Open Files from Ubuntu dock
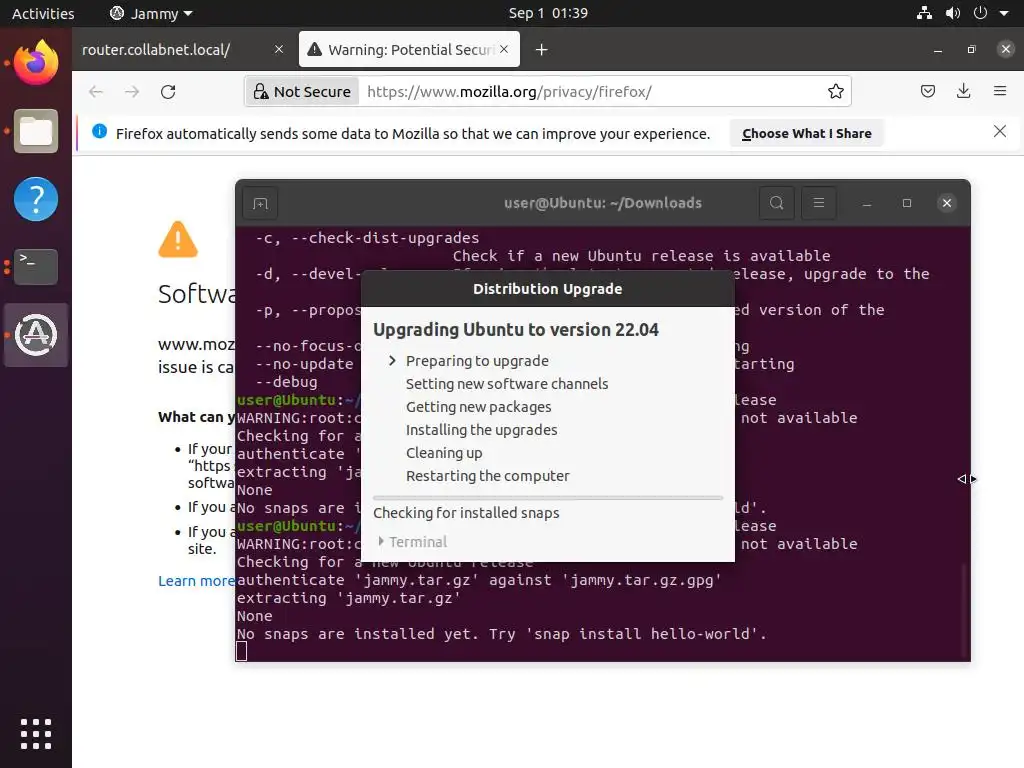 click(36, 131)
